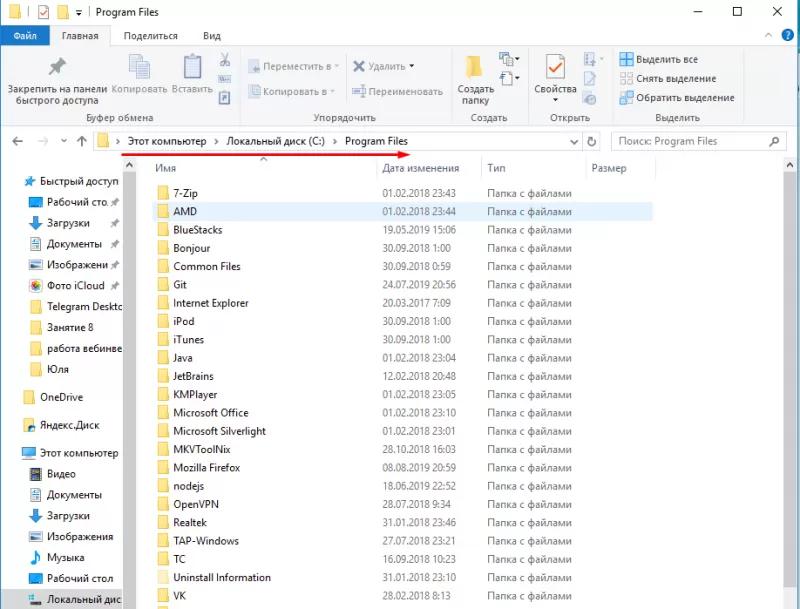Image resolution: width=800 pixels, height=609 pixels.
Task: Open recent locations dropdown arrow
Action: pyautogui.click(x=64, y=141)
